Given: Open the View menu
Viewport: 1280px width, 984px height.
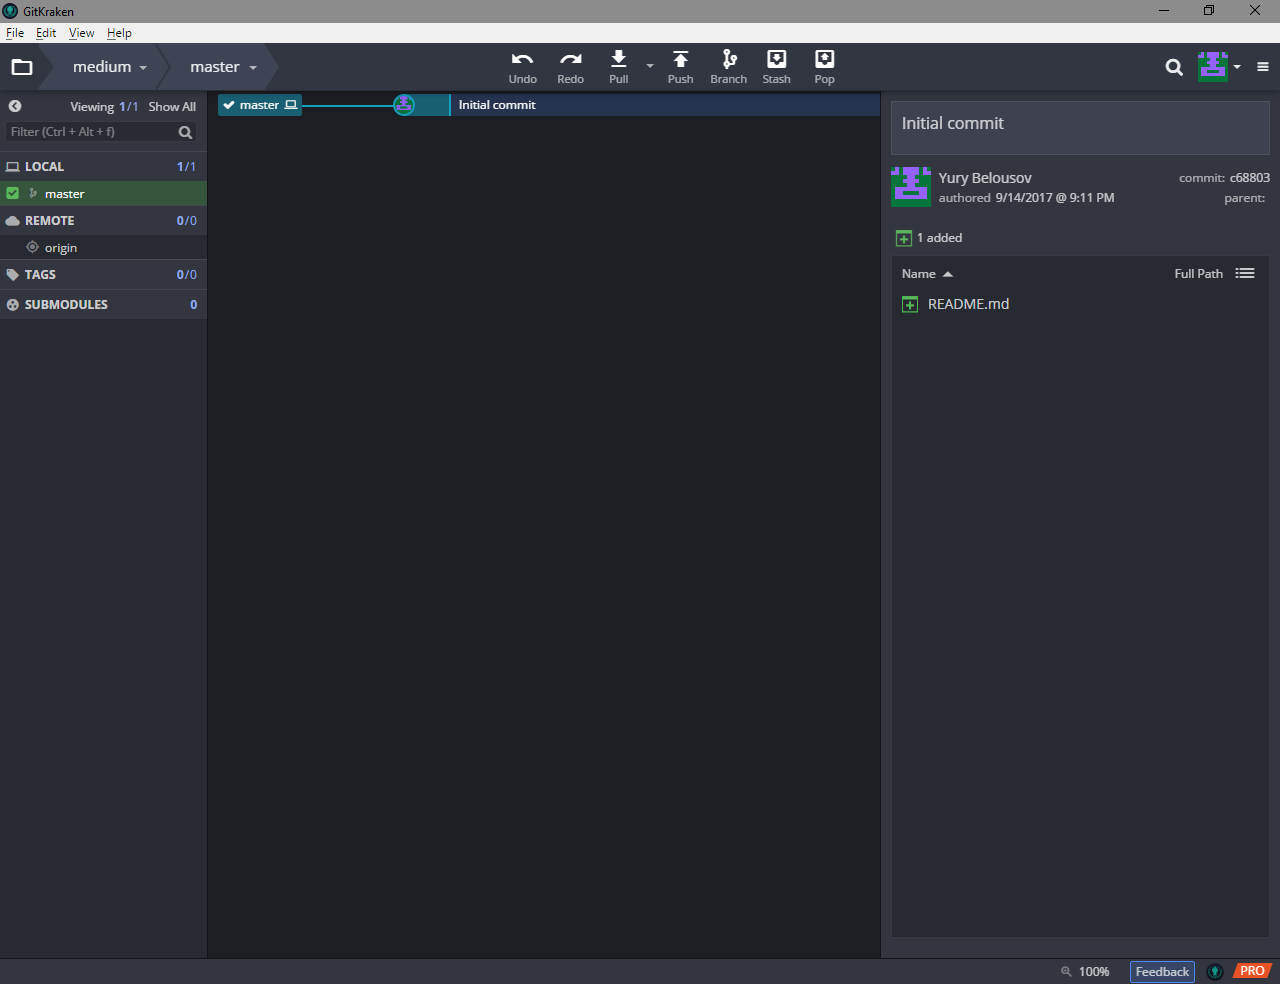Looking at the screenshot, I should point(81,32).
